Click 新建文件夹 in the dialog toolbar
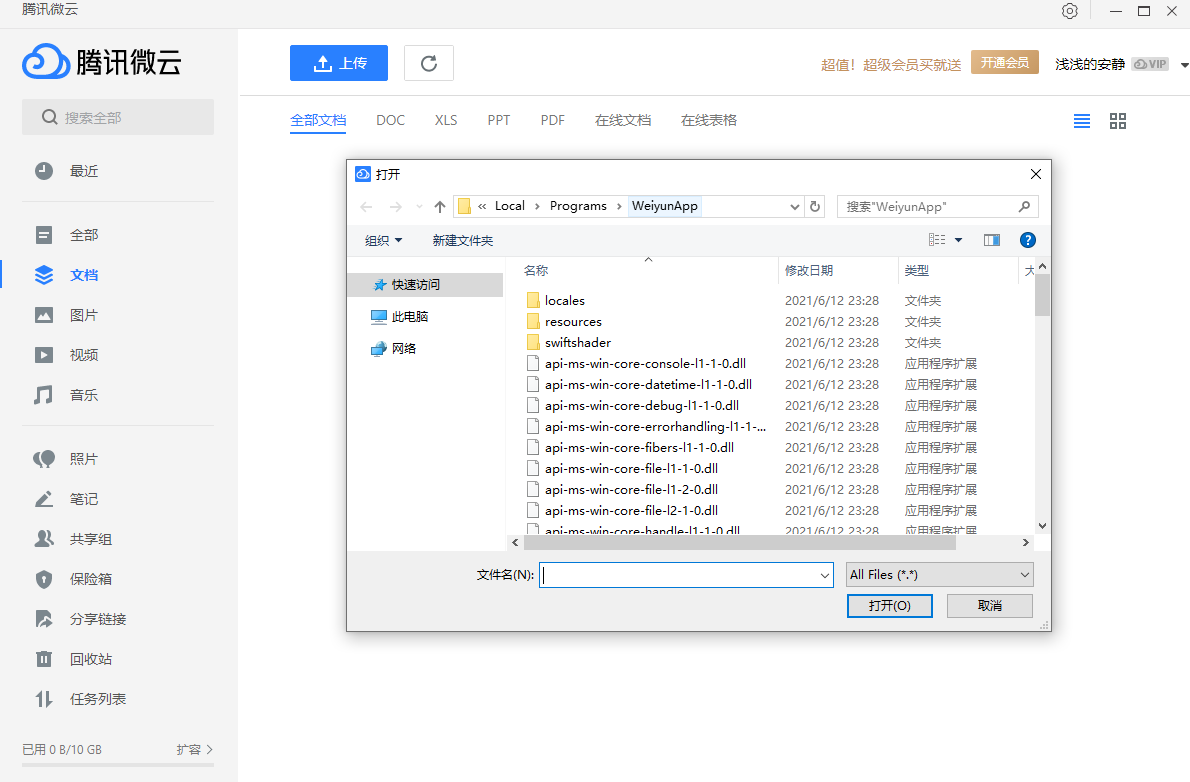This screenshot has width=1190, height=782. pos(463,240)
